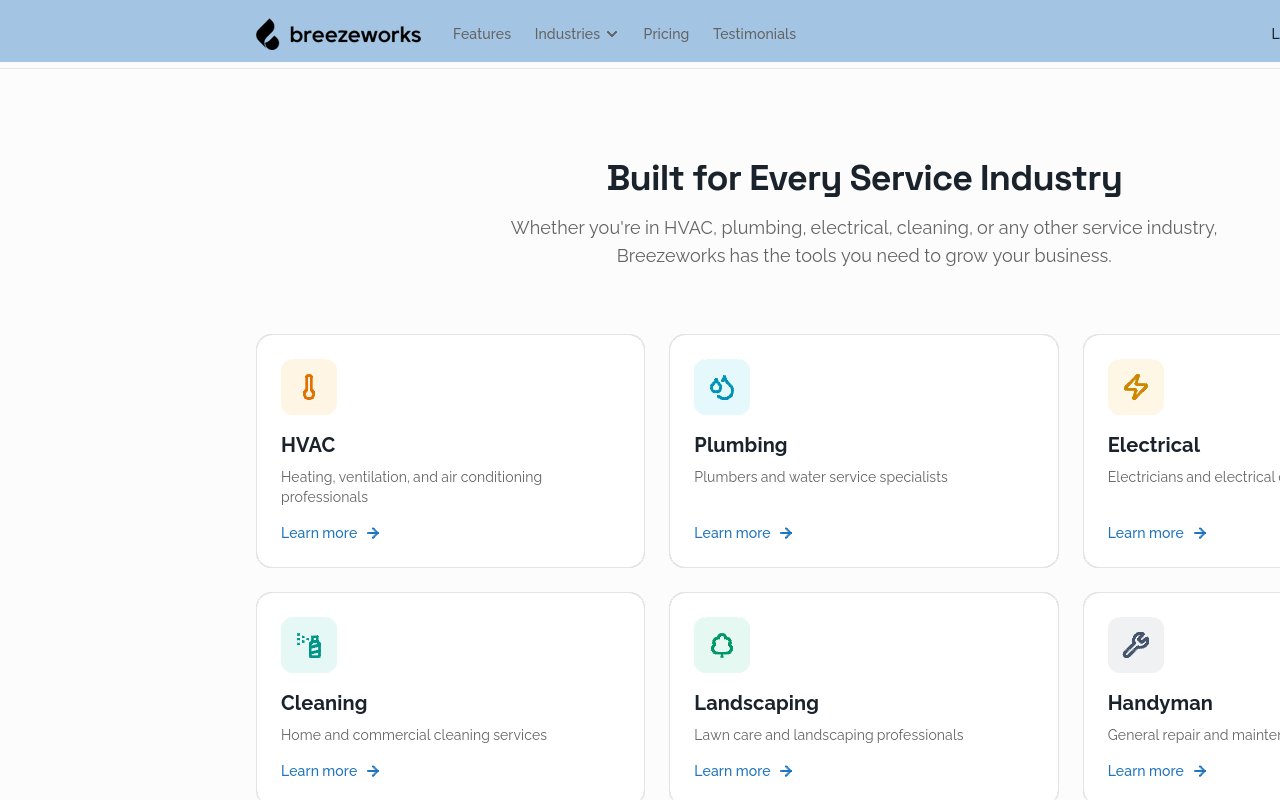The image size is (1280, 800).
Task: Click 'Plumbers and water service specialists' description
Action: 821,477
